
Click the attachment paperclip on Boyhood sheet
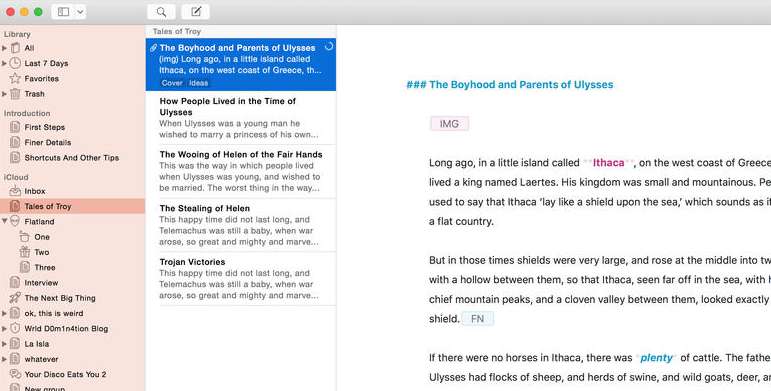tap(153, 48)
